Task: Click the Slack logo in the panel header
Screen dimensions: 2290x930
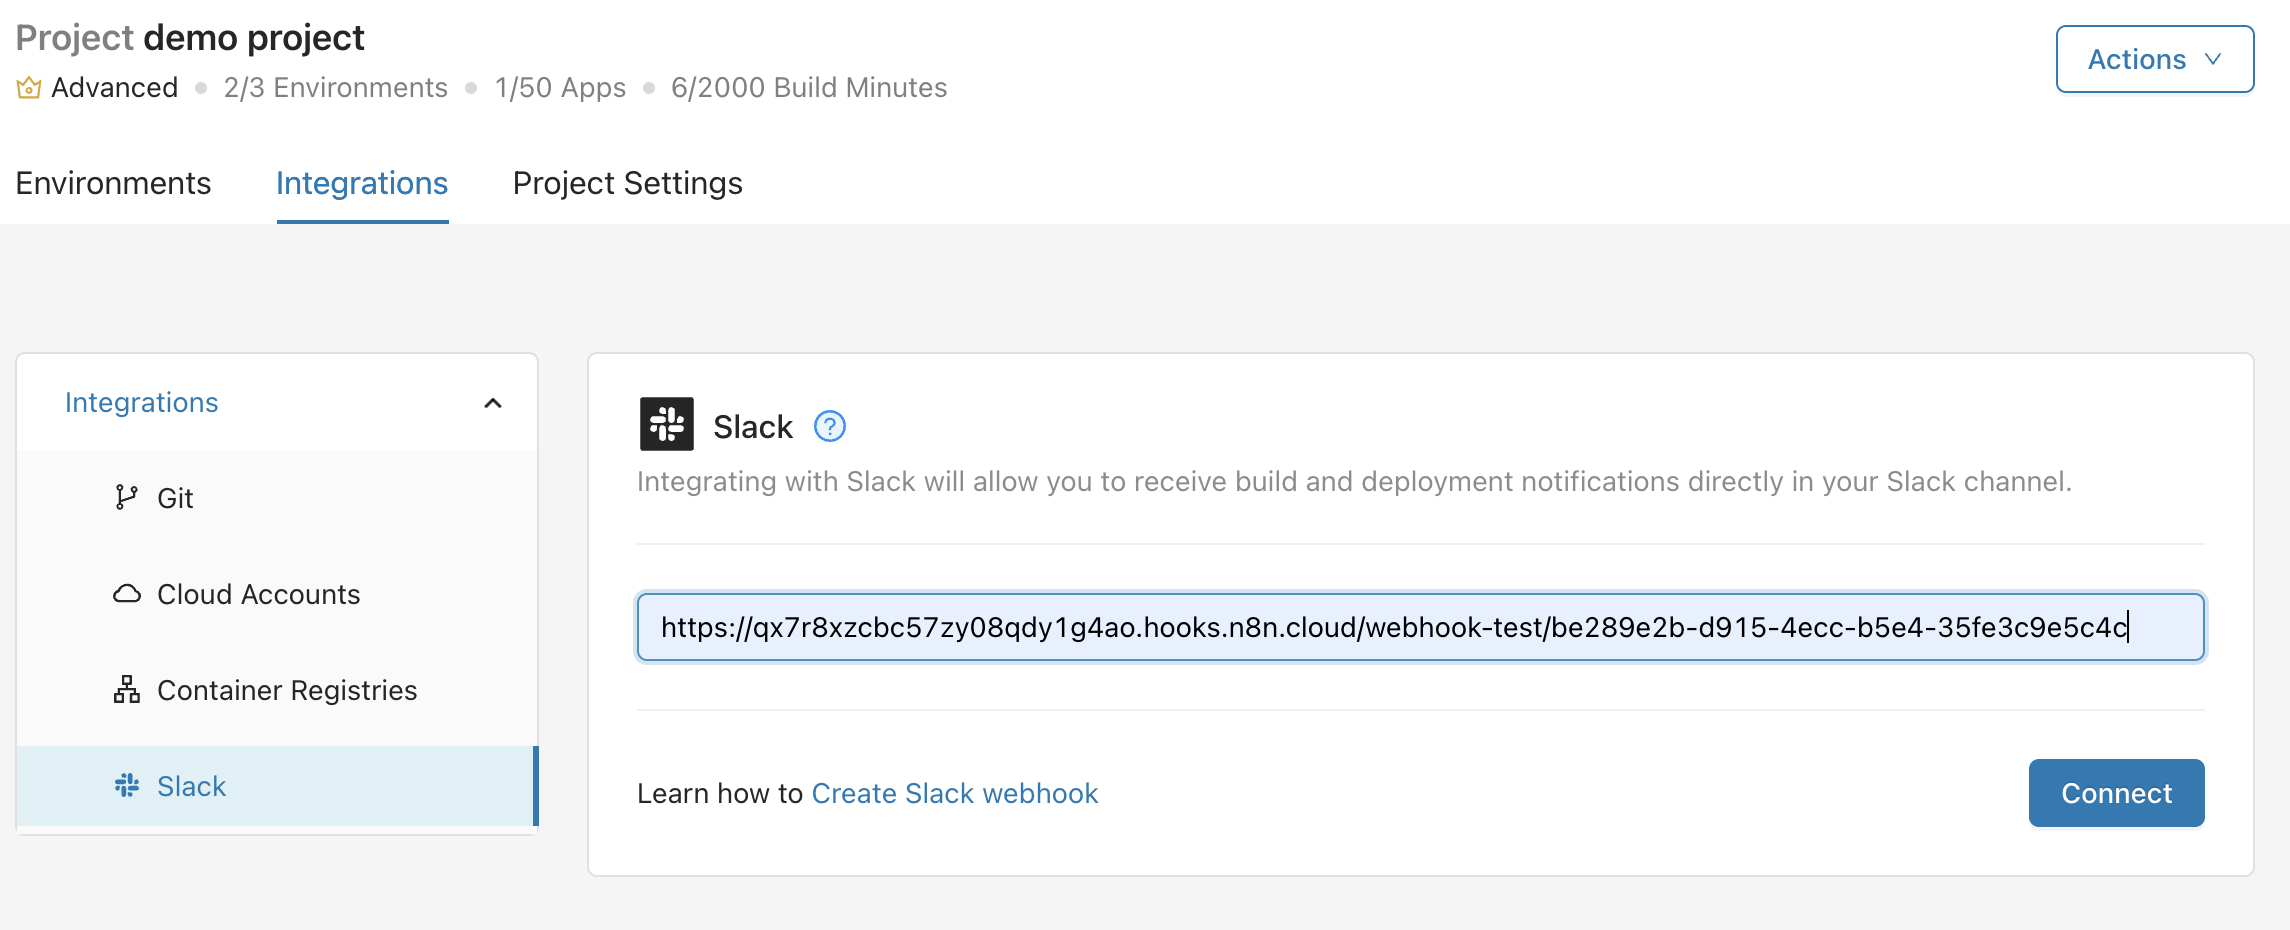Action: (x=666, y=424)
